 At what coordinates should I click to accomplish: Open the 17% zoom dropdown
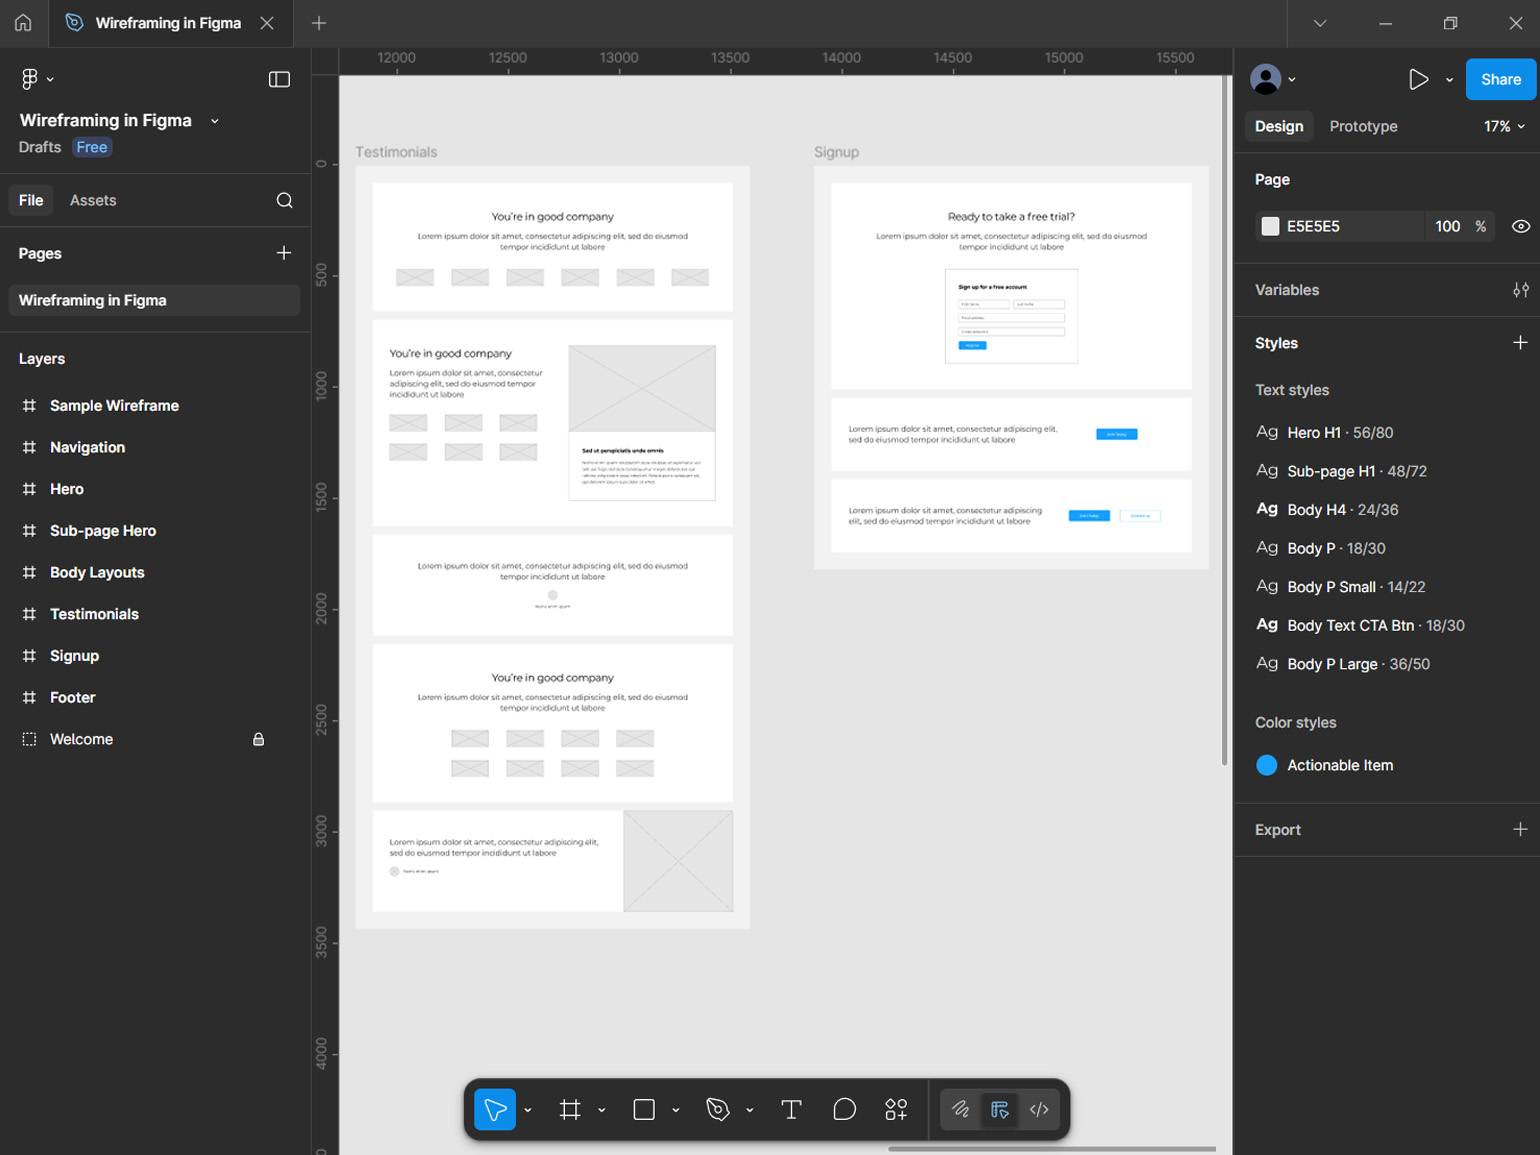click(1504, 126)
